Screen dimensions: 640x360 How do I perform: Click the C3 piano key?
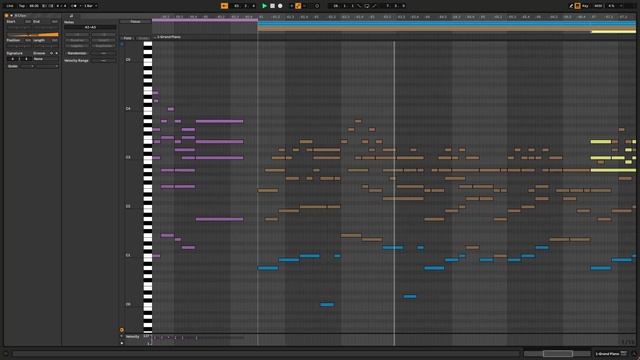pyautogui.click(x=147, y=158)
